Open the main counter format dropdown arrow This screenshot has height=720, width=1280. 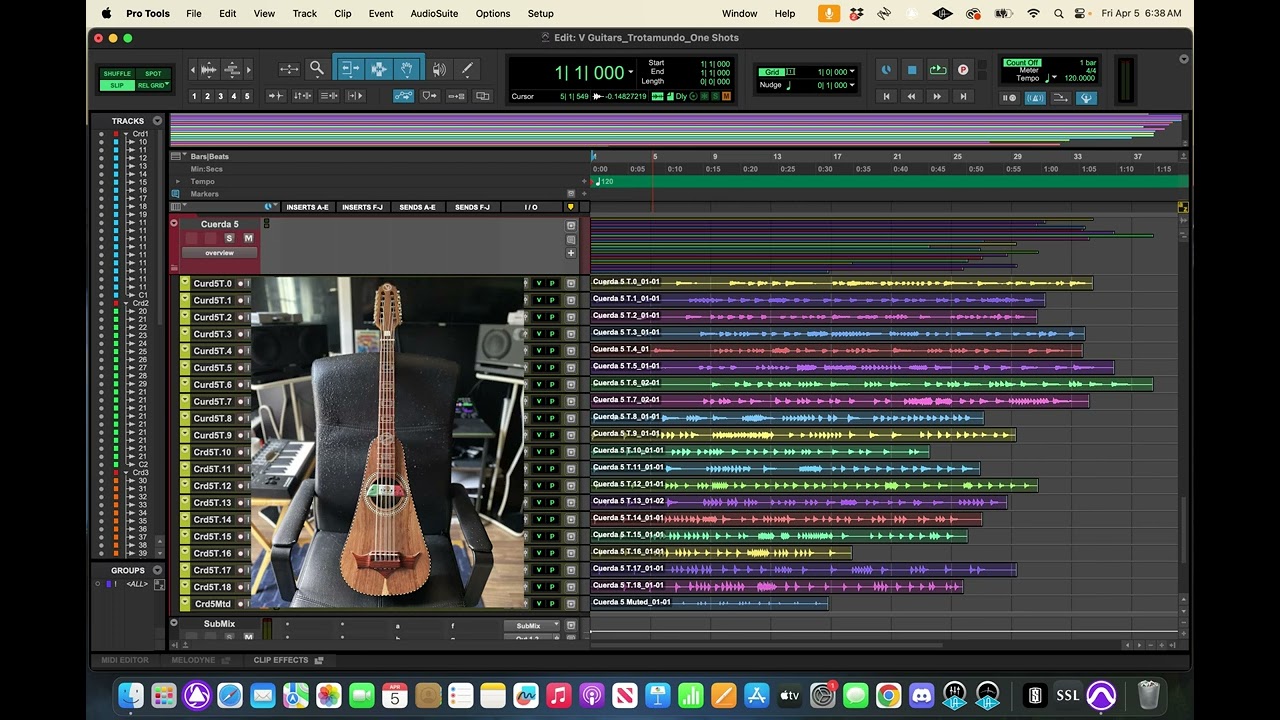631,73
